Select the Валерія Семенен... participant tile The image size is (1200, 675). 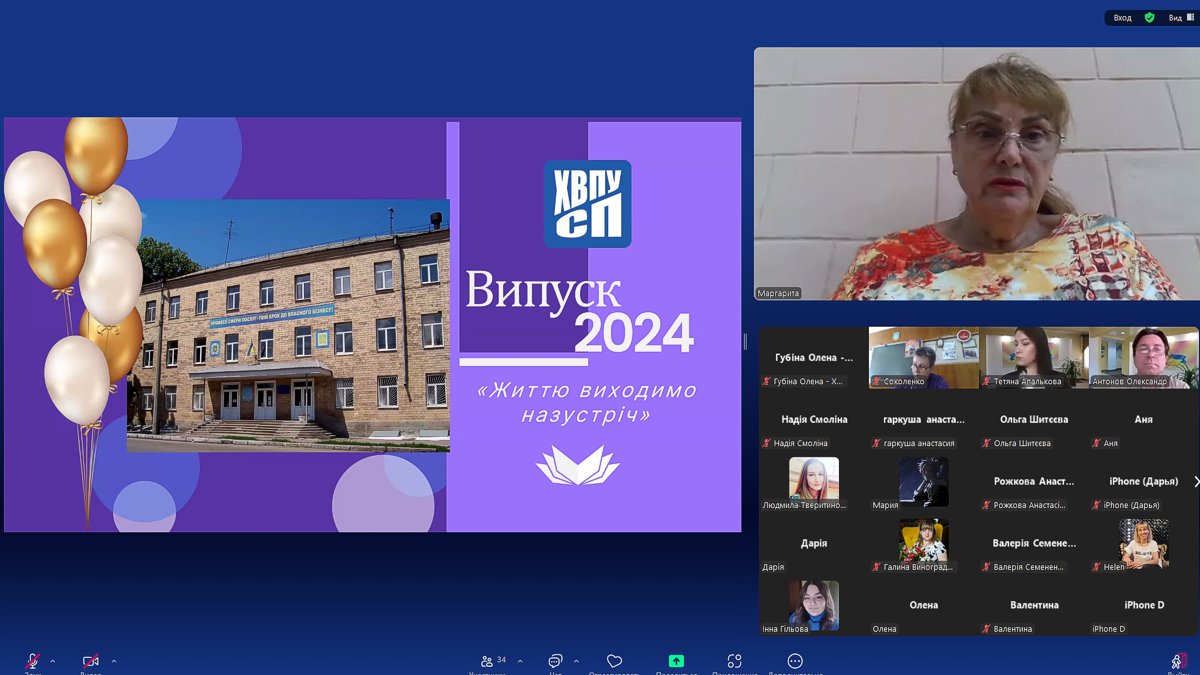(1034, 544)
